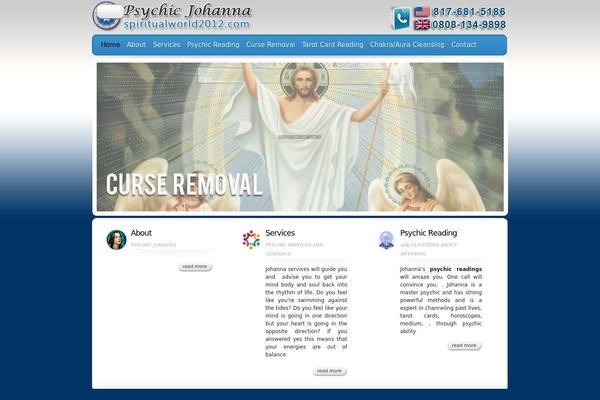Click read more under Services text
Viewport: 600px width, 400px height.
[x=329, y=371]
